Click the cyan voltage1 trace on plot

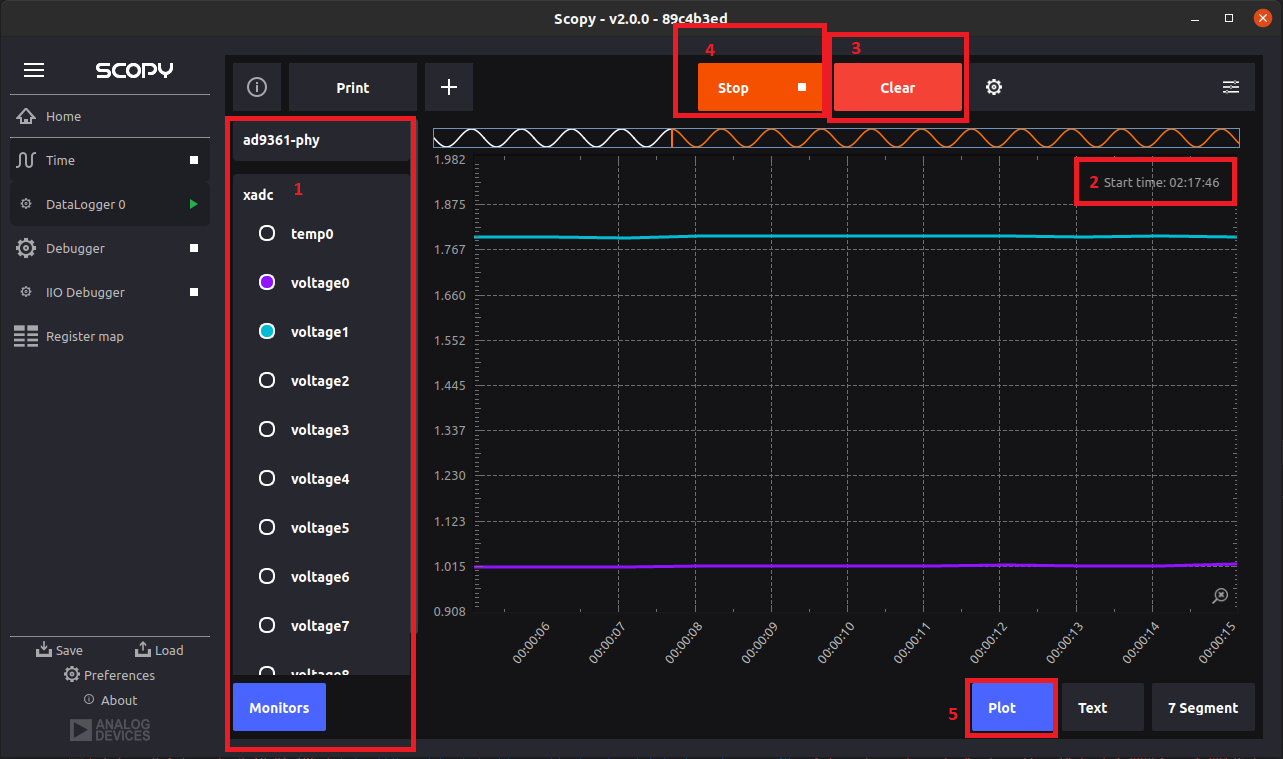pyautogui.click(x=855, y=236)
